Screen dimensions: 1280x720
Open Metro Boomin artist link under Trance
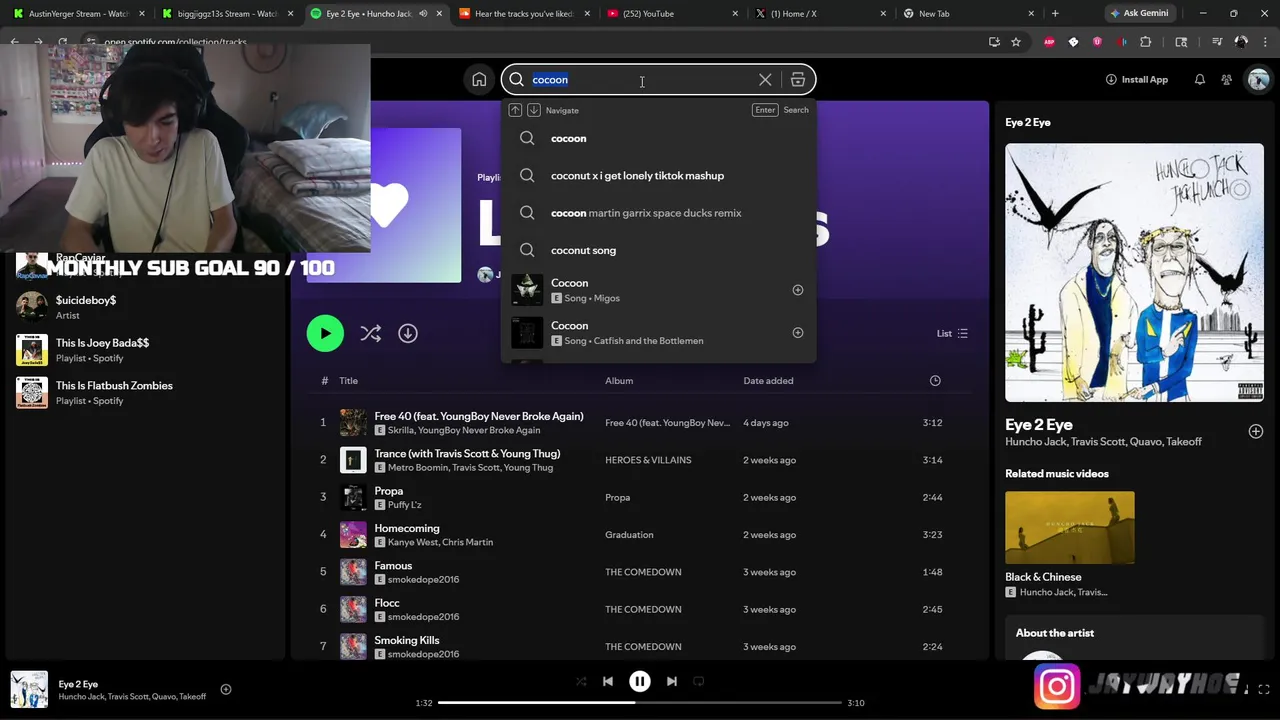[417, 468]
